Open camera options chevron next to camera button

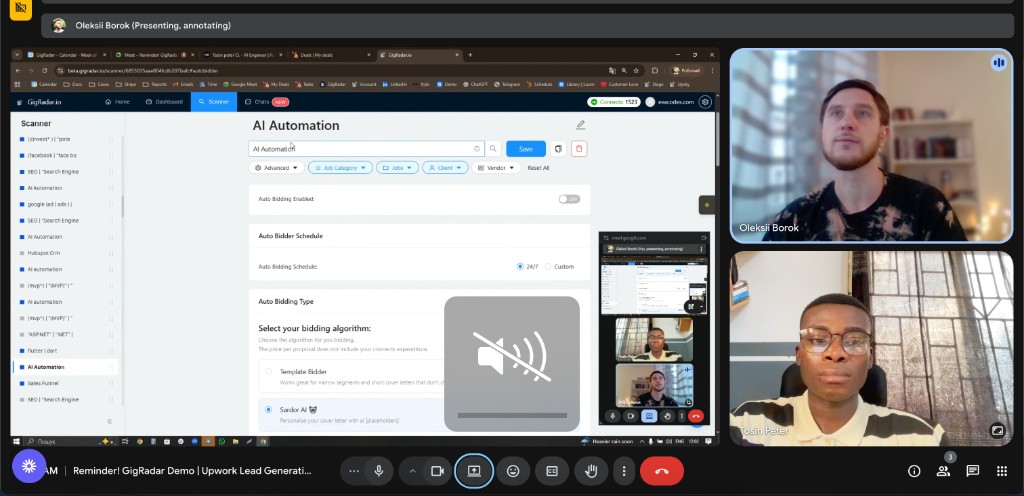click(x=412, y=471)
